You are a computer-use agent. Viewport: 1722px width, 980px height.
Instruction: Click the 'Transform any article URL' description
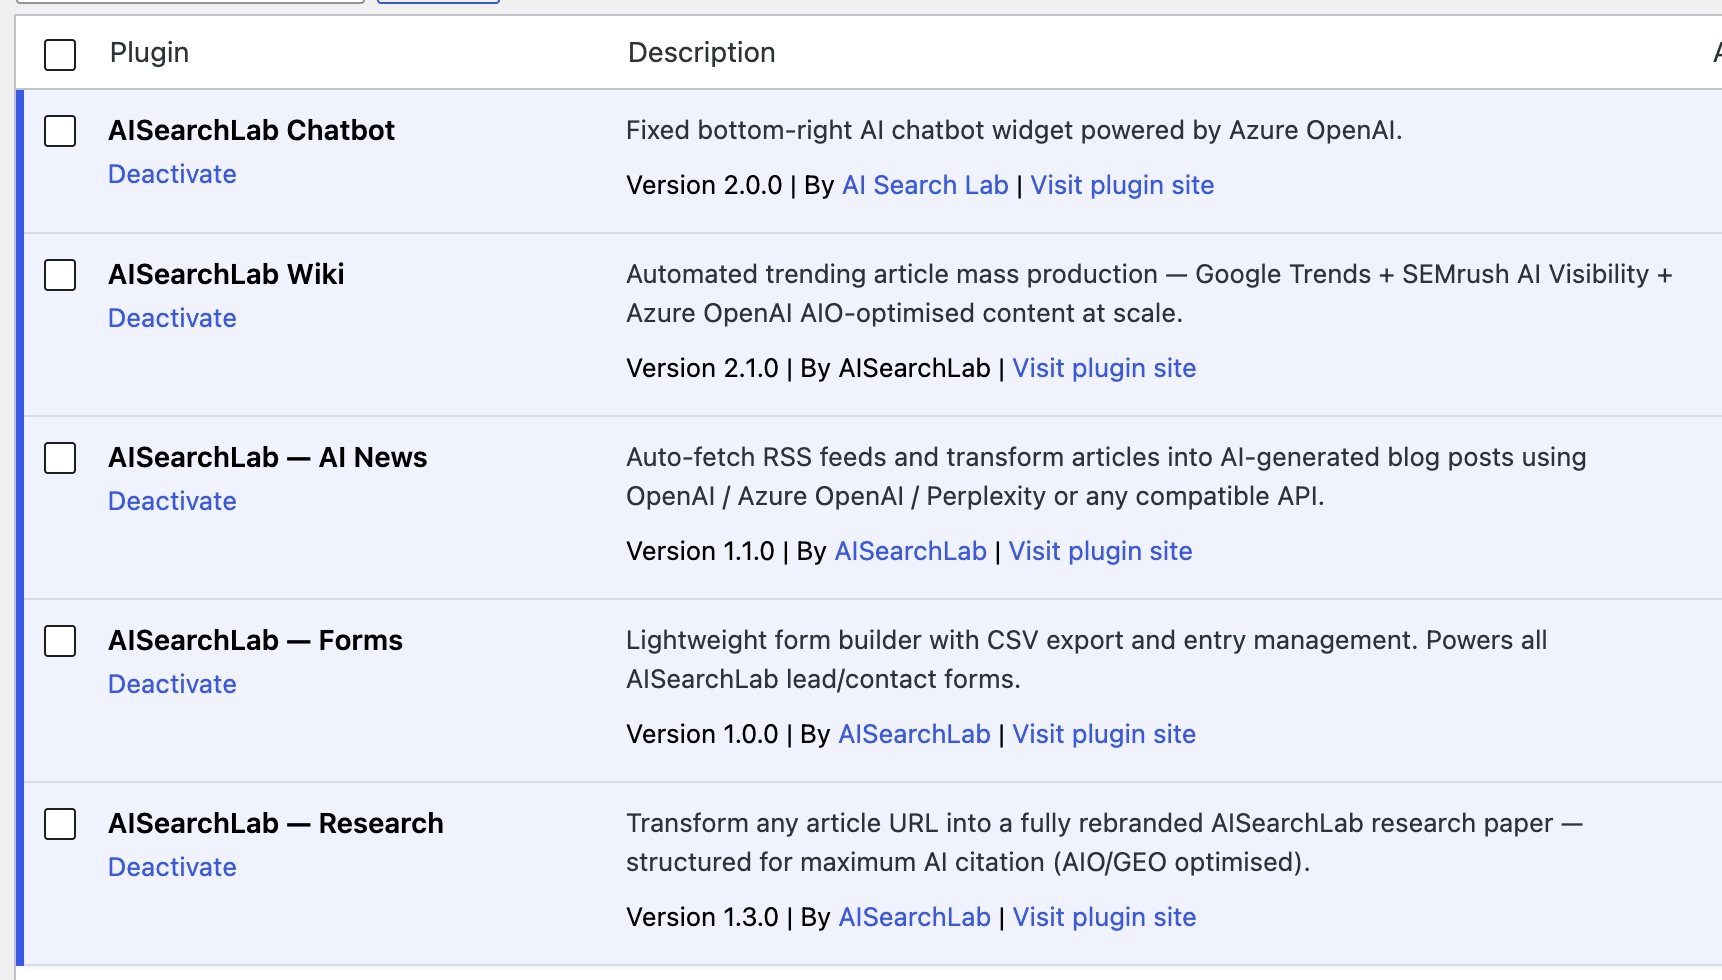[x=1105, y=842]
